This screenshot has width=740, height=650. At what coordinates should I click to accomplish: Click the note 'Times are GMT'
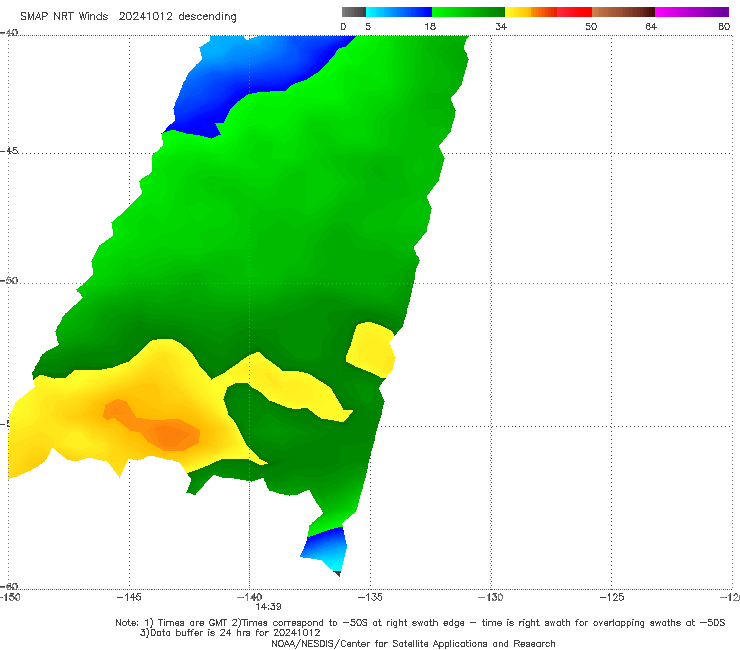(x=192, y=623)
